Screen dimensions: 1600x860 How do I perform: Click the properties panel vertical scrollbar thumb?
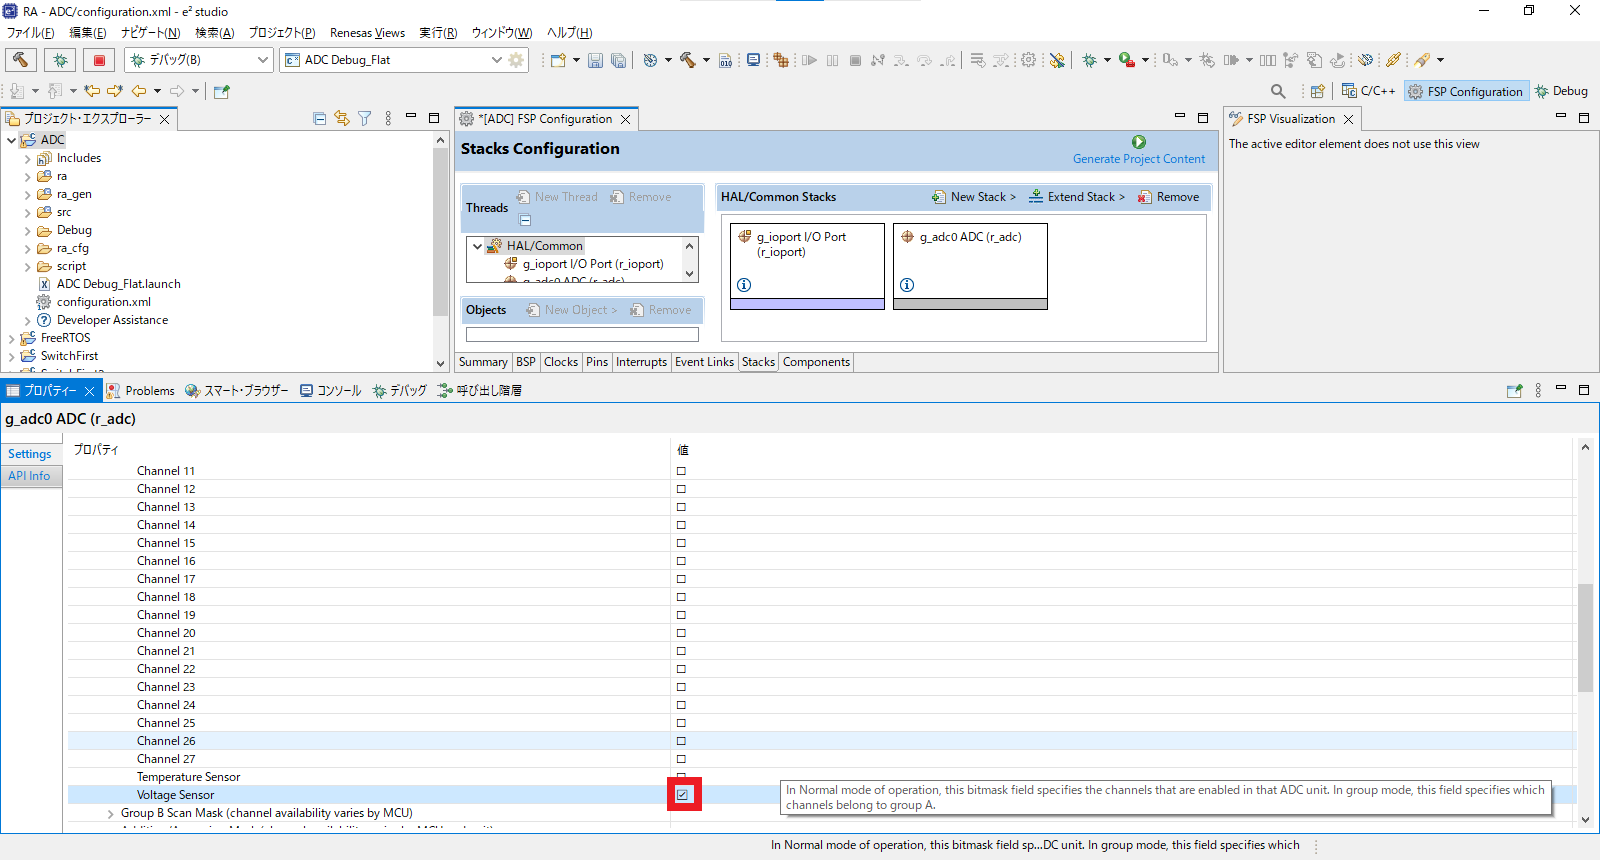1585,638
